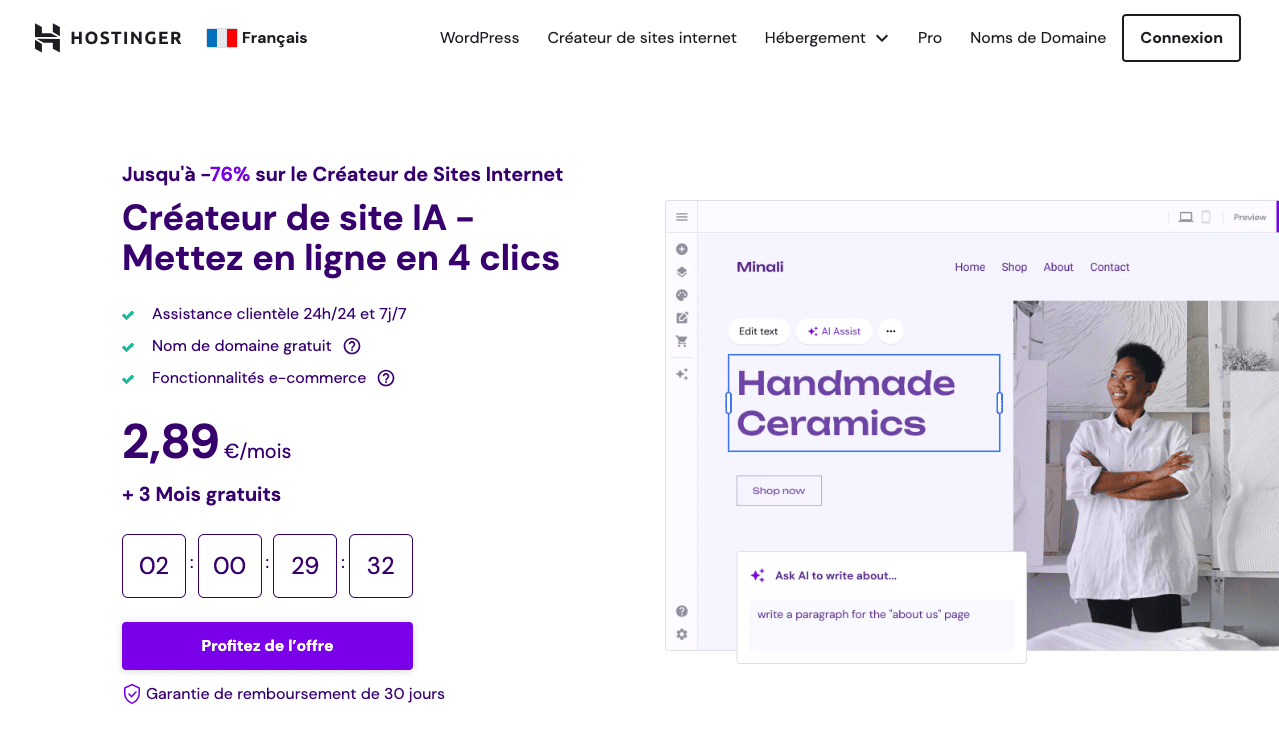Click the countdown box showing 29
This screenshot has height=731, width=1279.
point(305,566)
